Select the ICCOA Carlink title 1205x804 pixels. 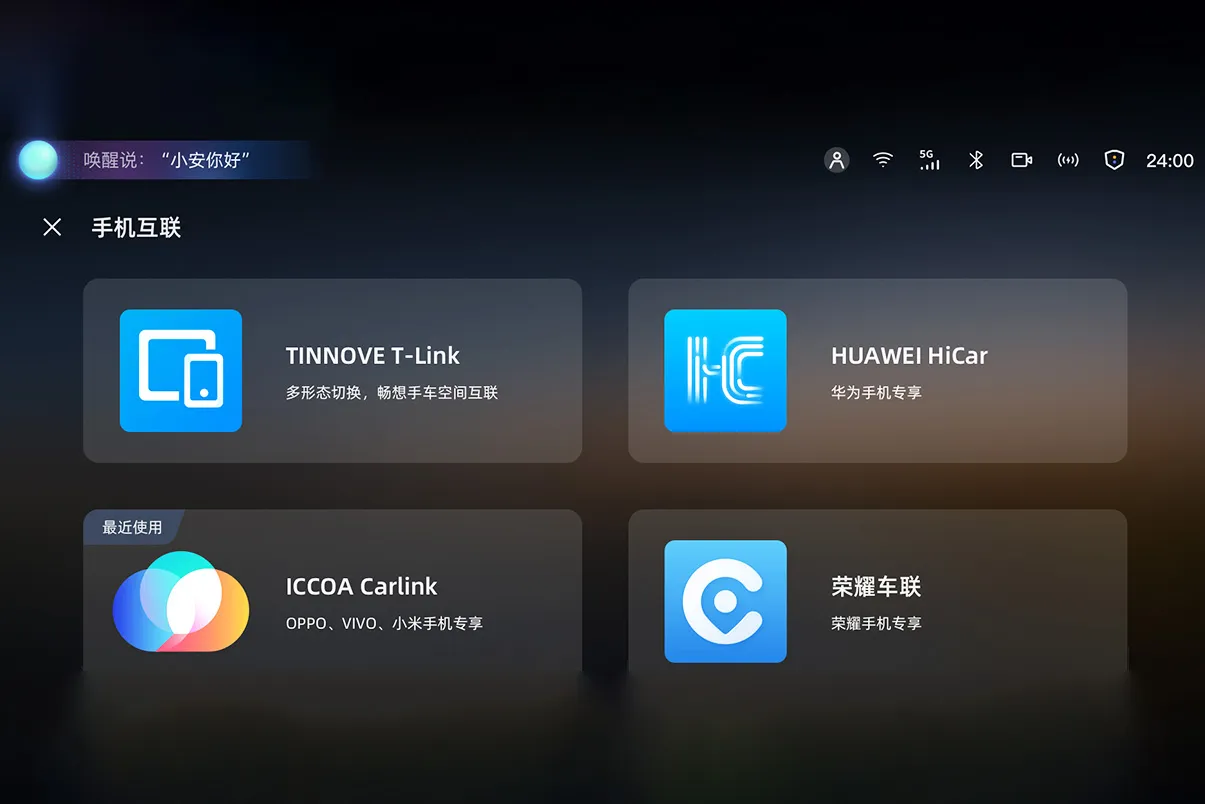point(361,587)
